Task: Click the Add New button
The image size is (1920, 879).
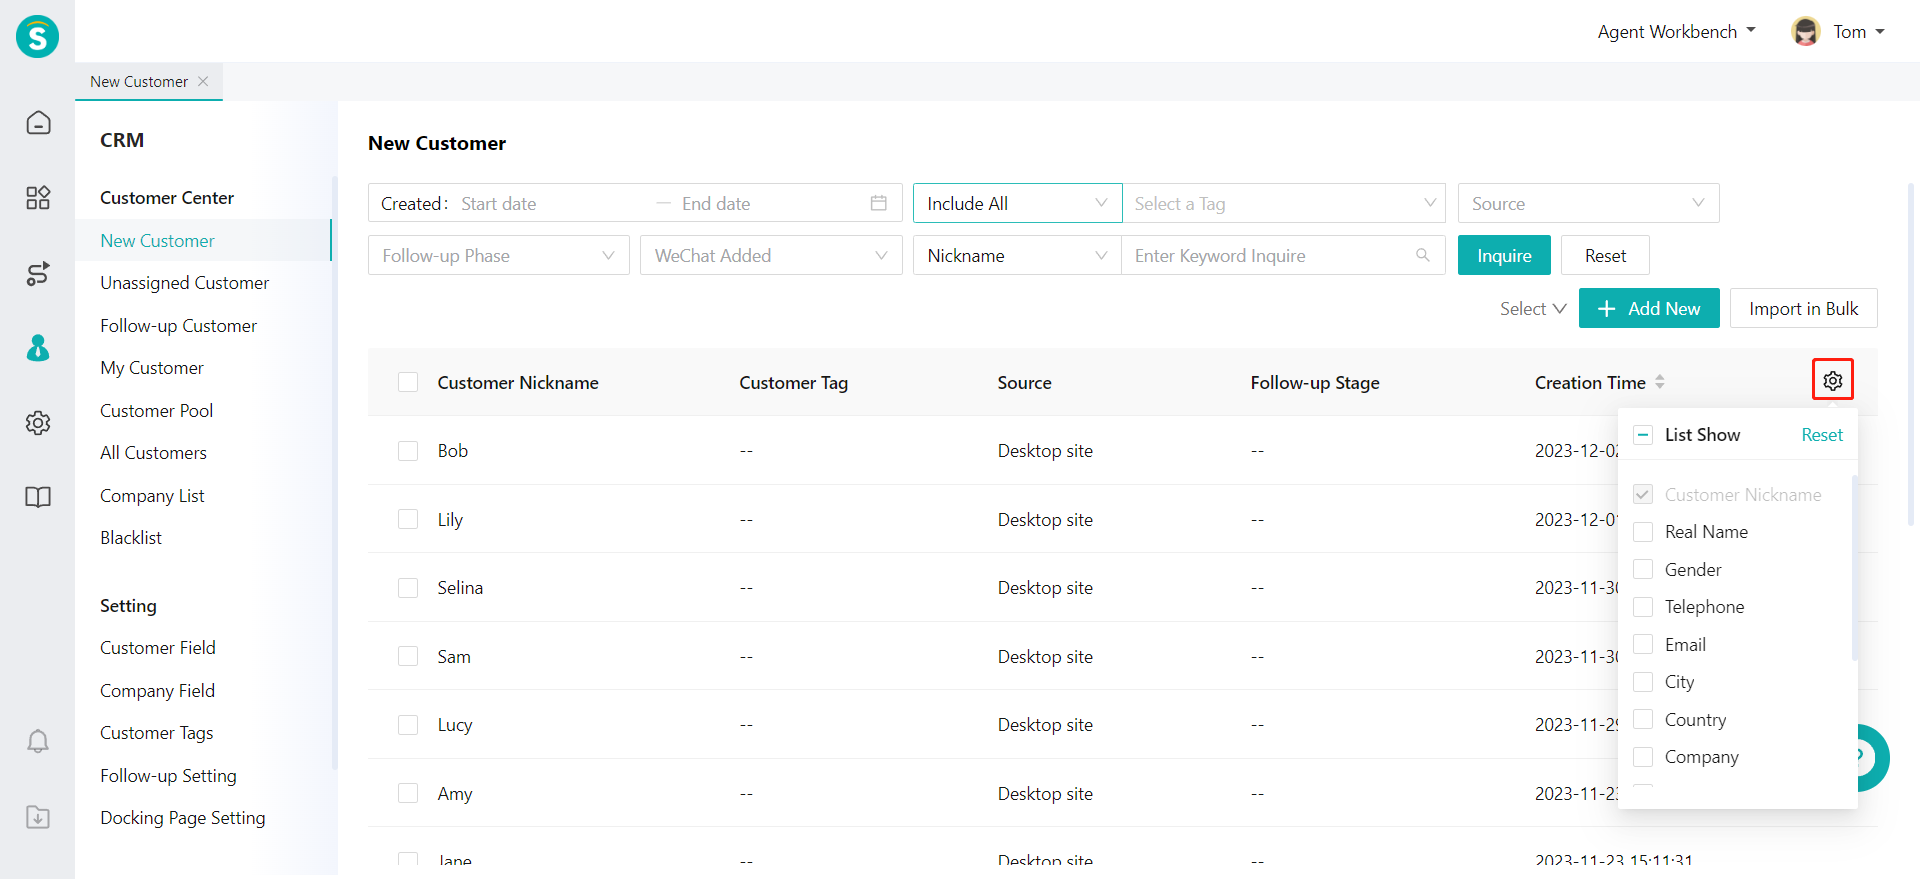Action: (x=1649, y=308)
